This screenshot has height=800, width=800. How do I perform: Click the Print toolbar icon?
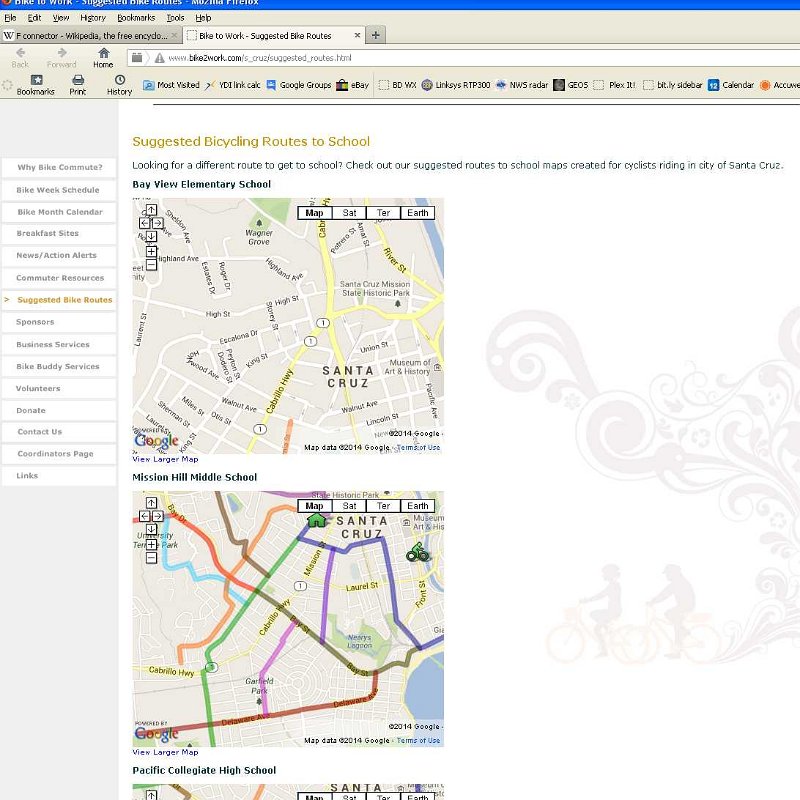[78, 84]
